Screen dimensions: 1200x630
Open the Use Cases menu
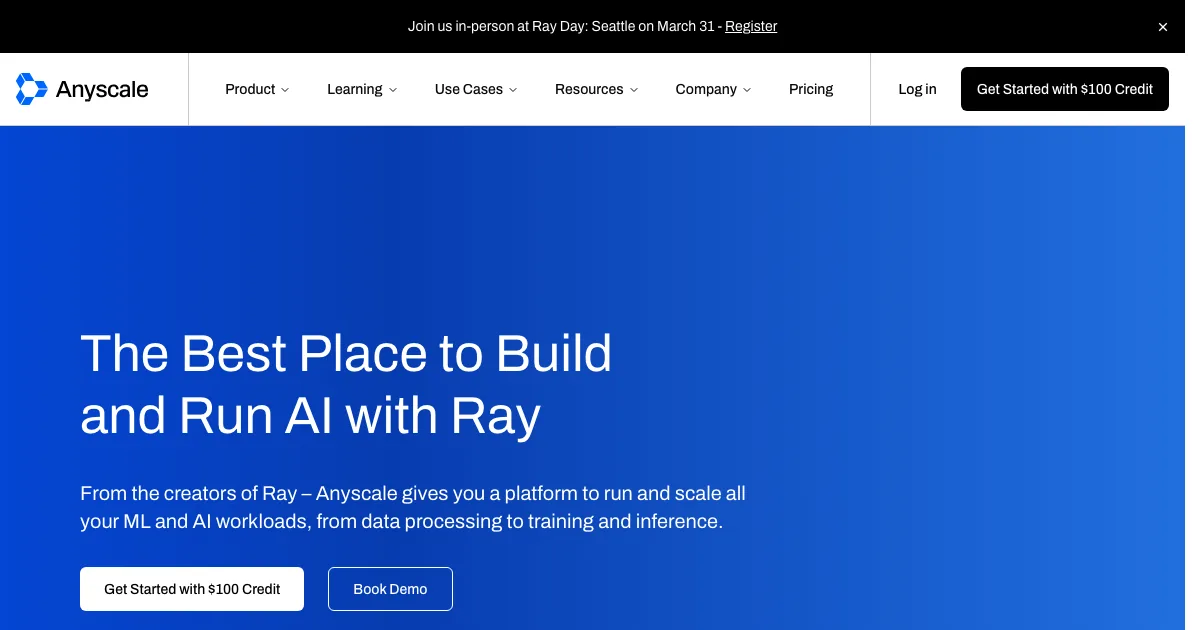point(468,89)
